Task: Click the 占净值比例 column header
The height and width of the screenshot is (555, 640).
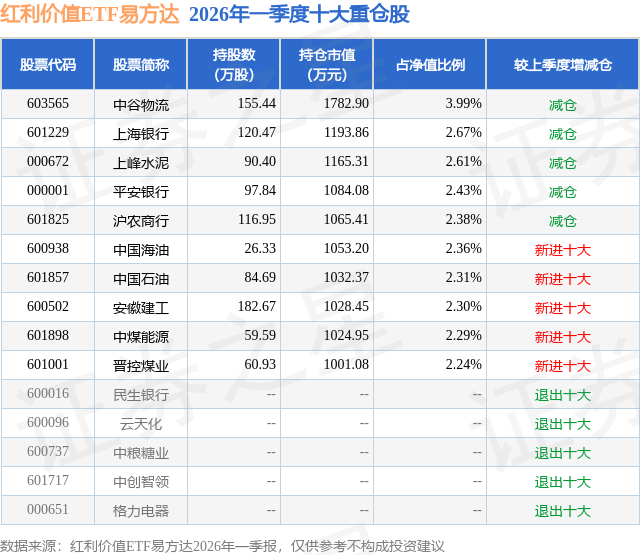Action: point(430,64)
